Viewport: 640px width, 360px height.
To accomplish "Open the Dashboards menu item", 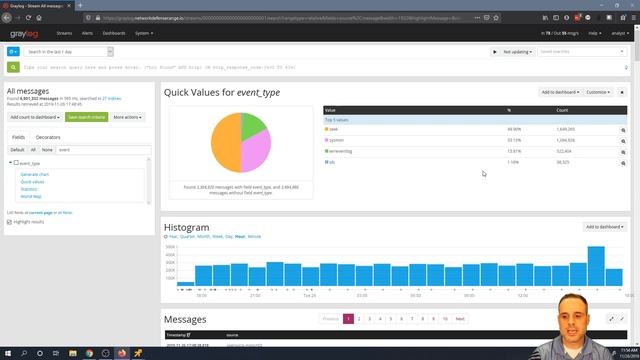I will pyautogui.click(x=114, y=33).
